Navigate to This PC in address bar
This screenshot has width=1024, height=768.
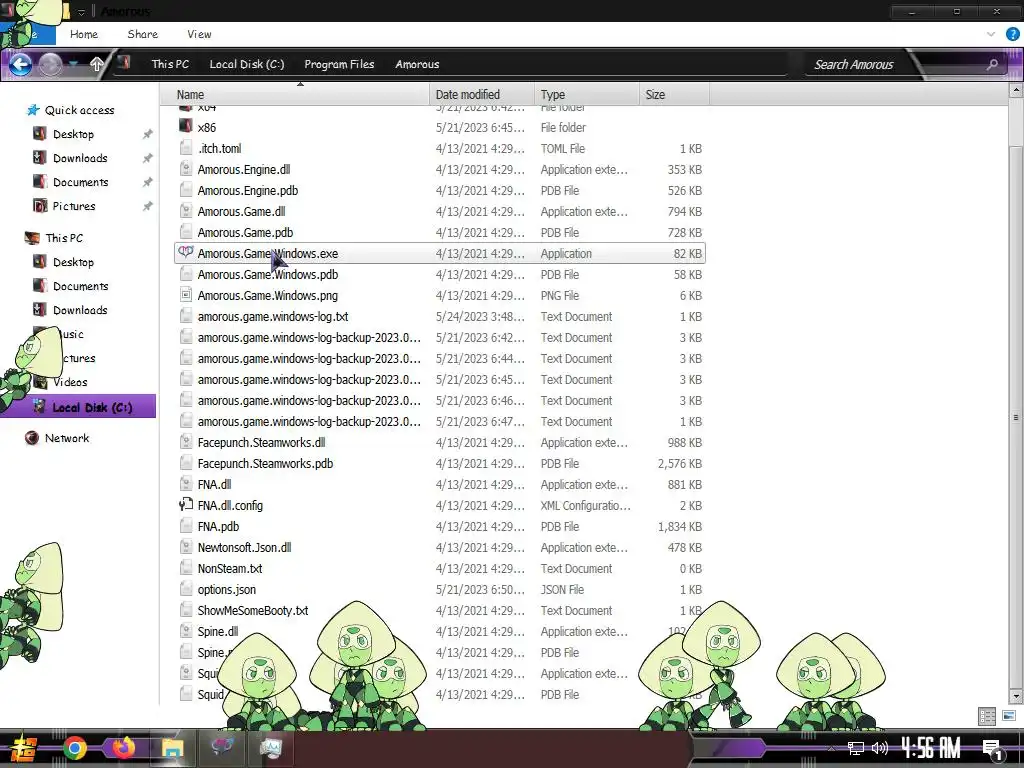[x=170, y=64]
